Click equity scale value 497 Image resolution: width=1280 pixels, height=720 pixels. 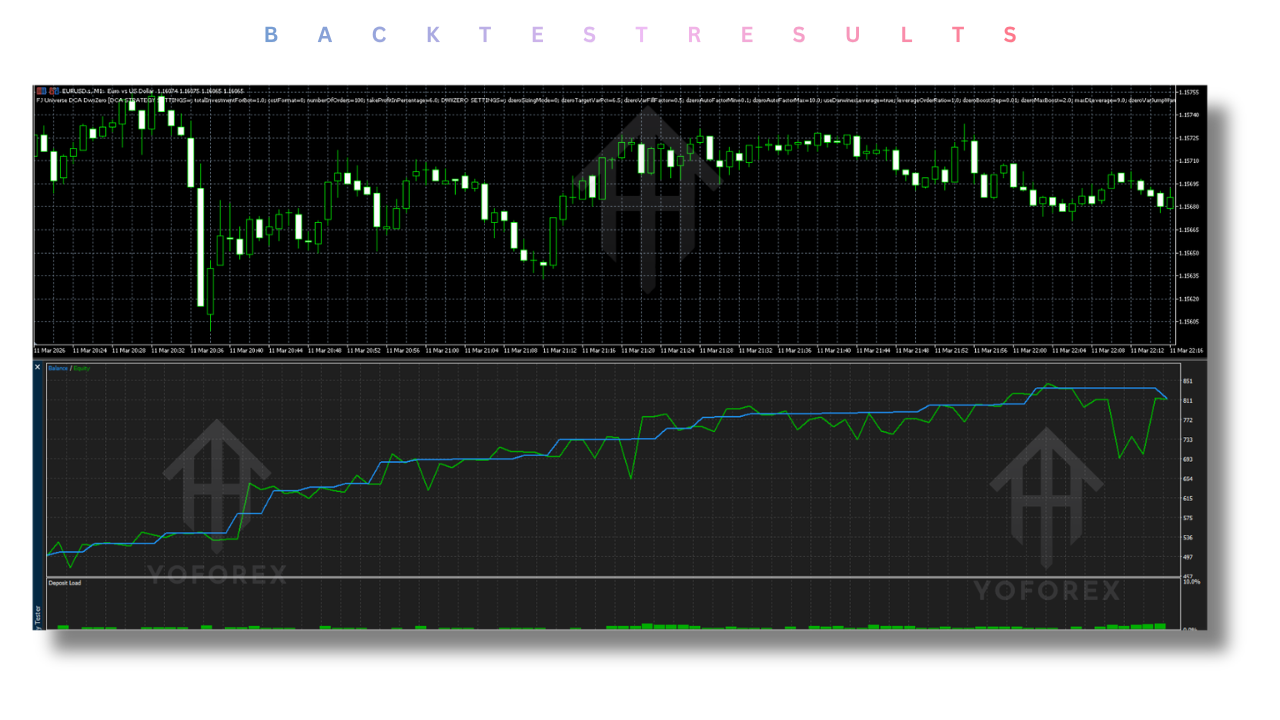point(1188,557)
